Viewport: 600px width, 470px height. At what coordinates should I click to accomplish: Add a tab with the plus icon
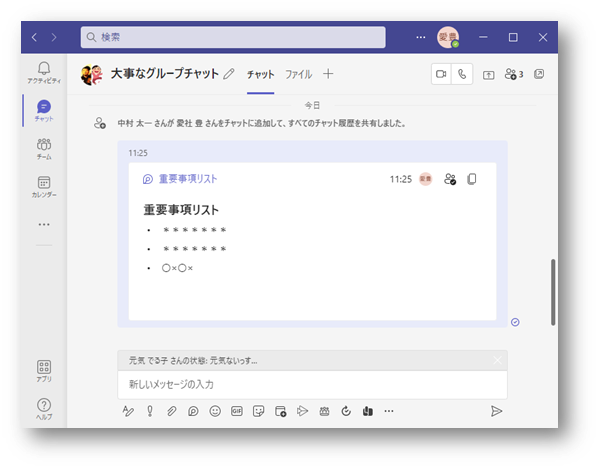pos(328,74)
